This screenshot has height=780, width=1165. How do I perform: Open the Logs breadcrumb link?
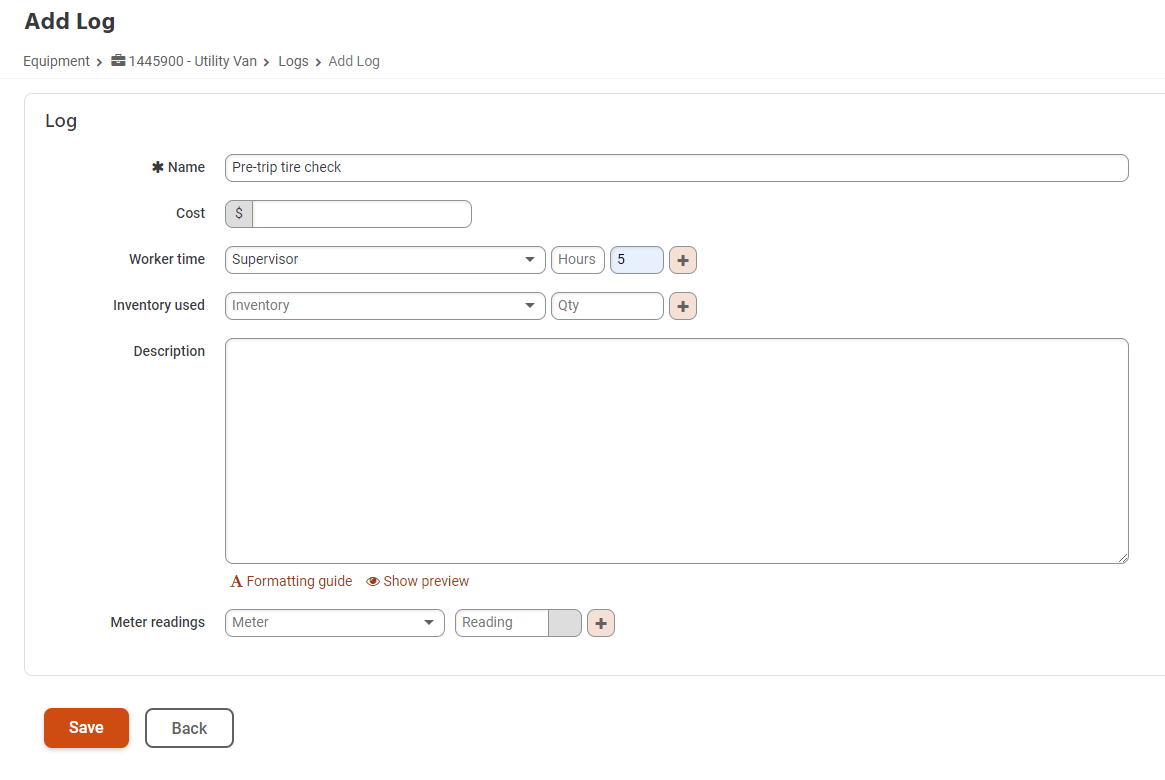click(x=293, y=61)
